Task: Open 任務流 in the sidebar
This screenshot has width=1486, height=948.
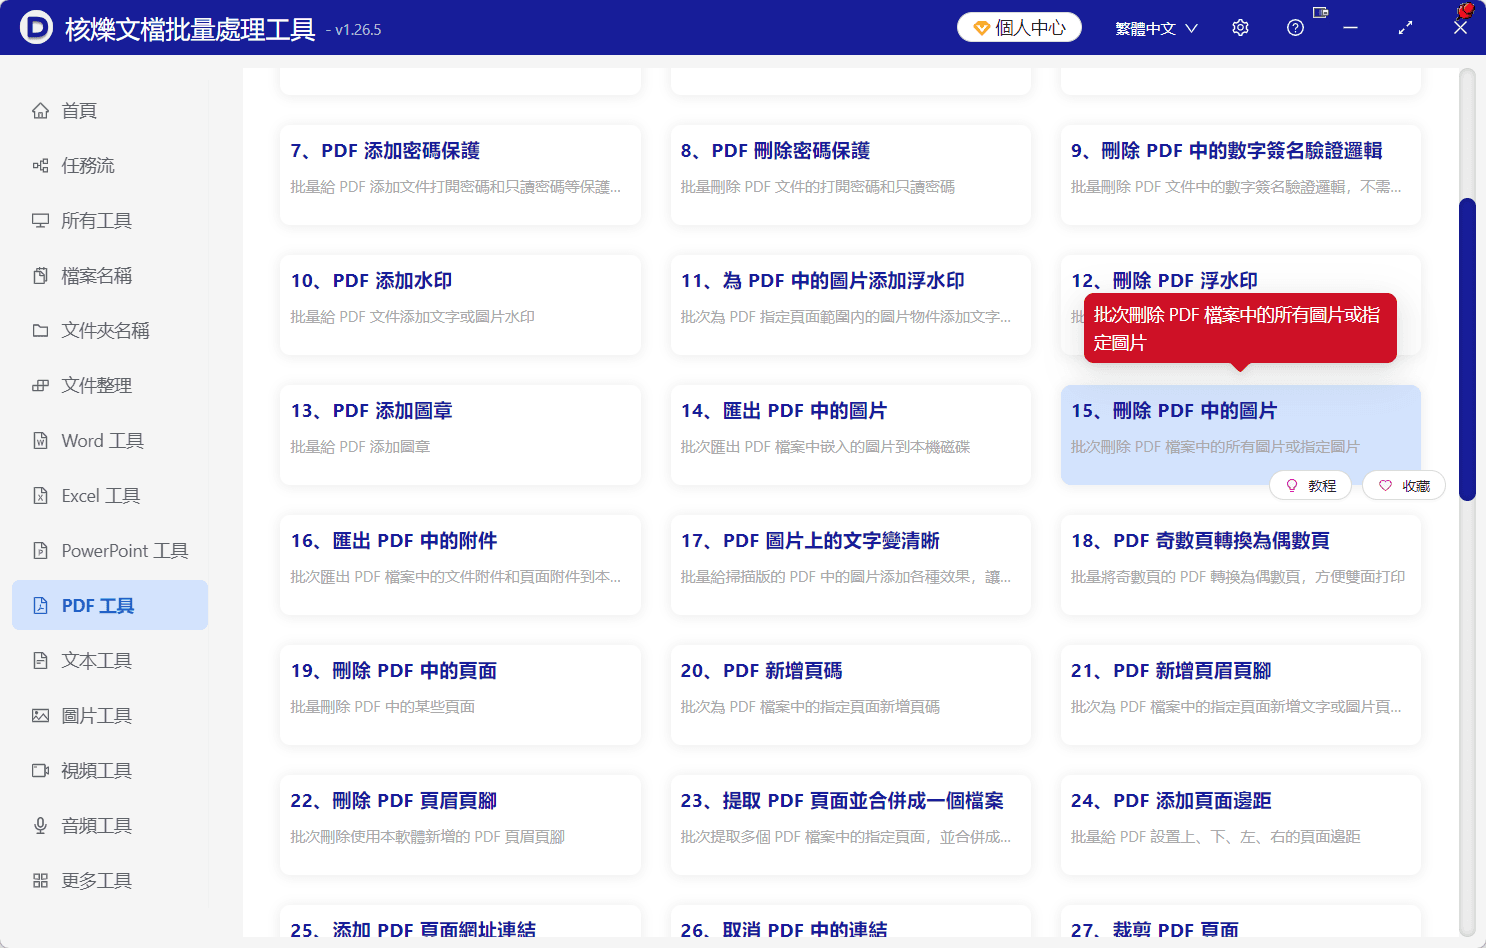Action: pos(110,166)
